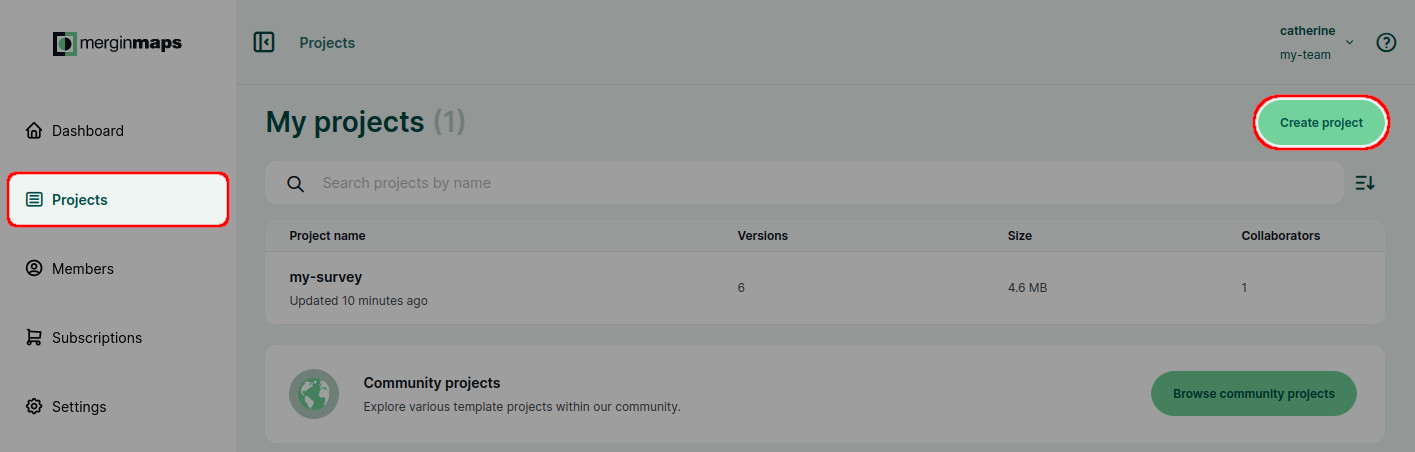Collapse the sidebar with the panel icon

click(264, 42)
